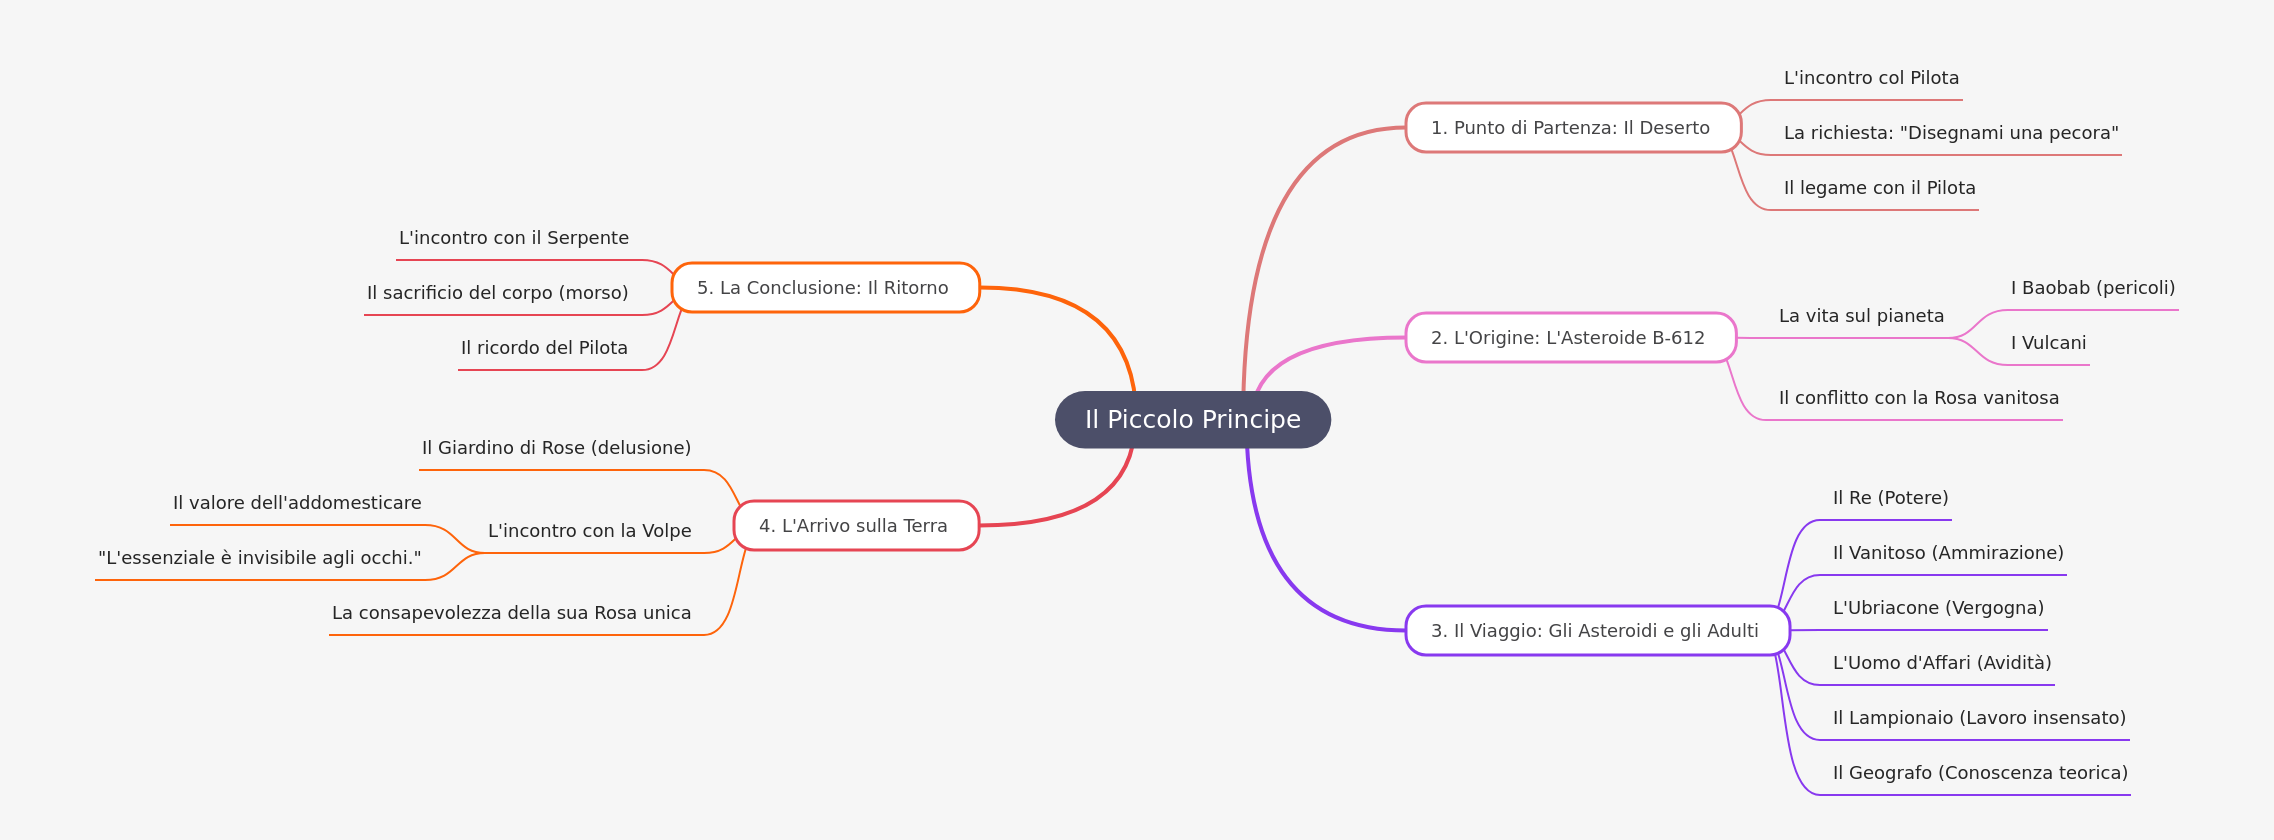The width and height of the screenshot is (2274, 840).
Task: Select the 2. L'Origine: L'Asteroide B-612 node
Action: (x=1571, y=338)
